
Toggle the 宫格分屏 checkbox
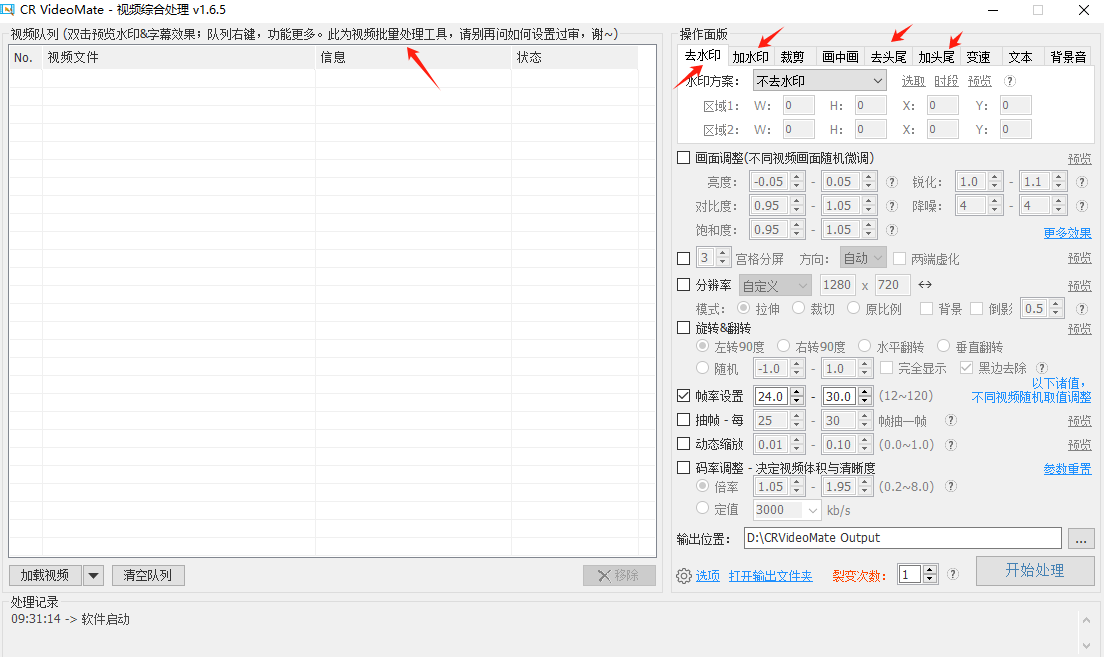point(683,258)
